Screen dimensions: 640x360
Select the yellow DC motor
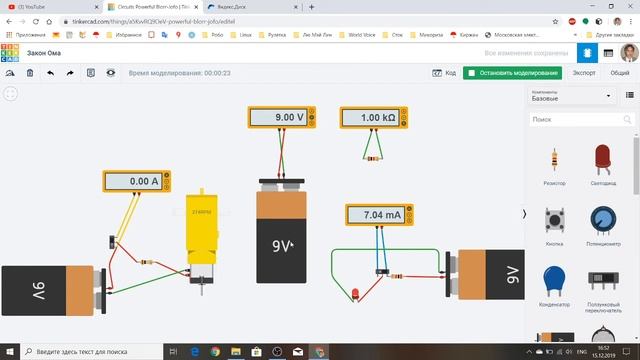point(202,239)
